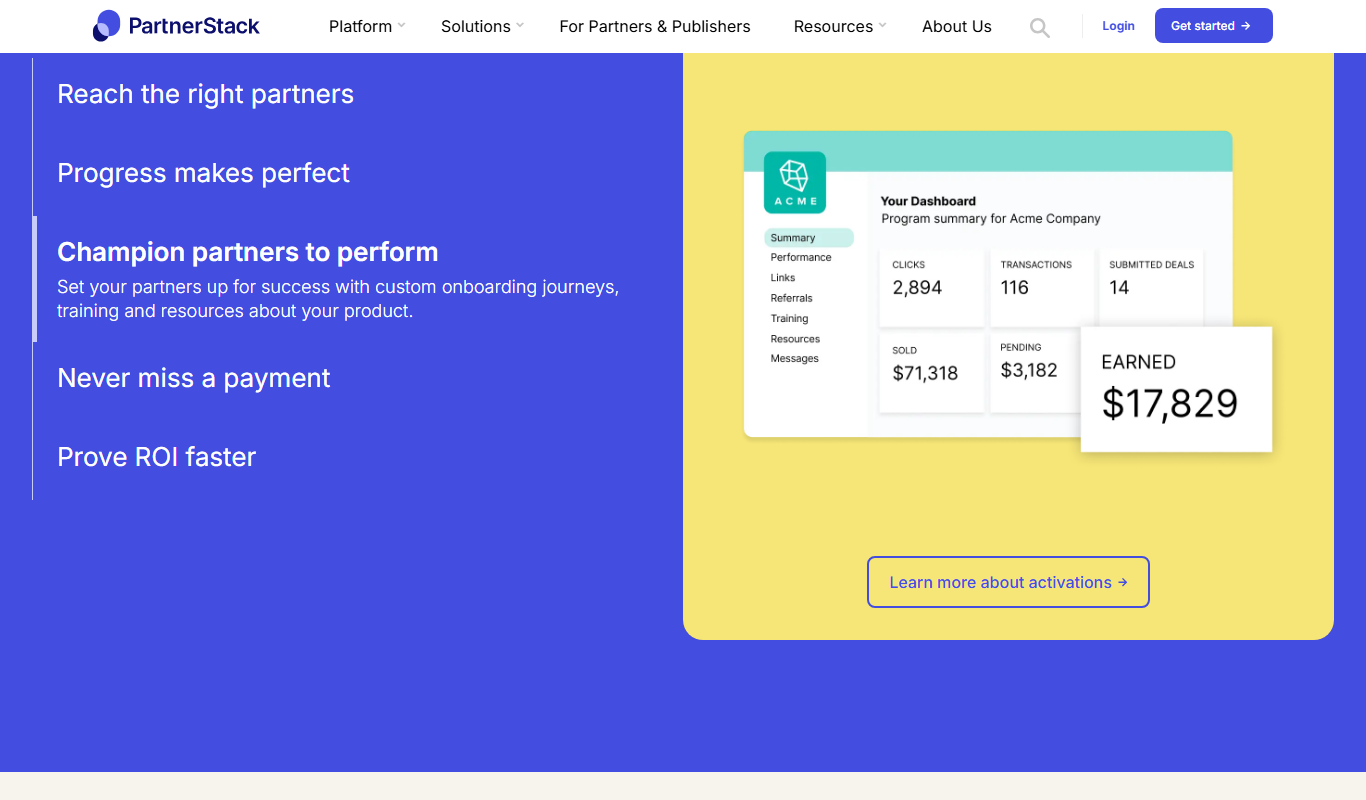Viewport: 1366px width, 800px height.
Task: Open the Platform dropdown menu
Action: [x=367, y=26]
